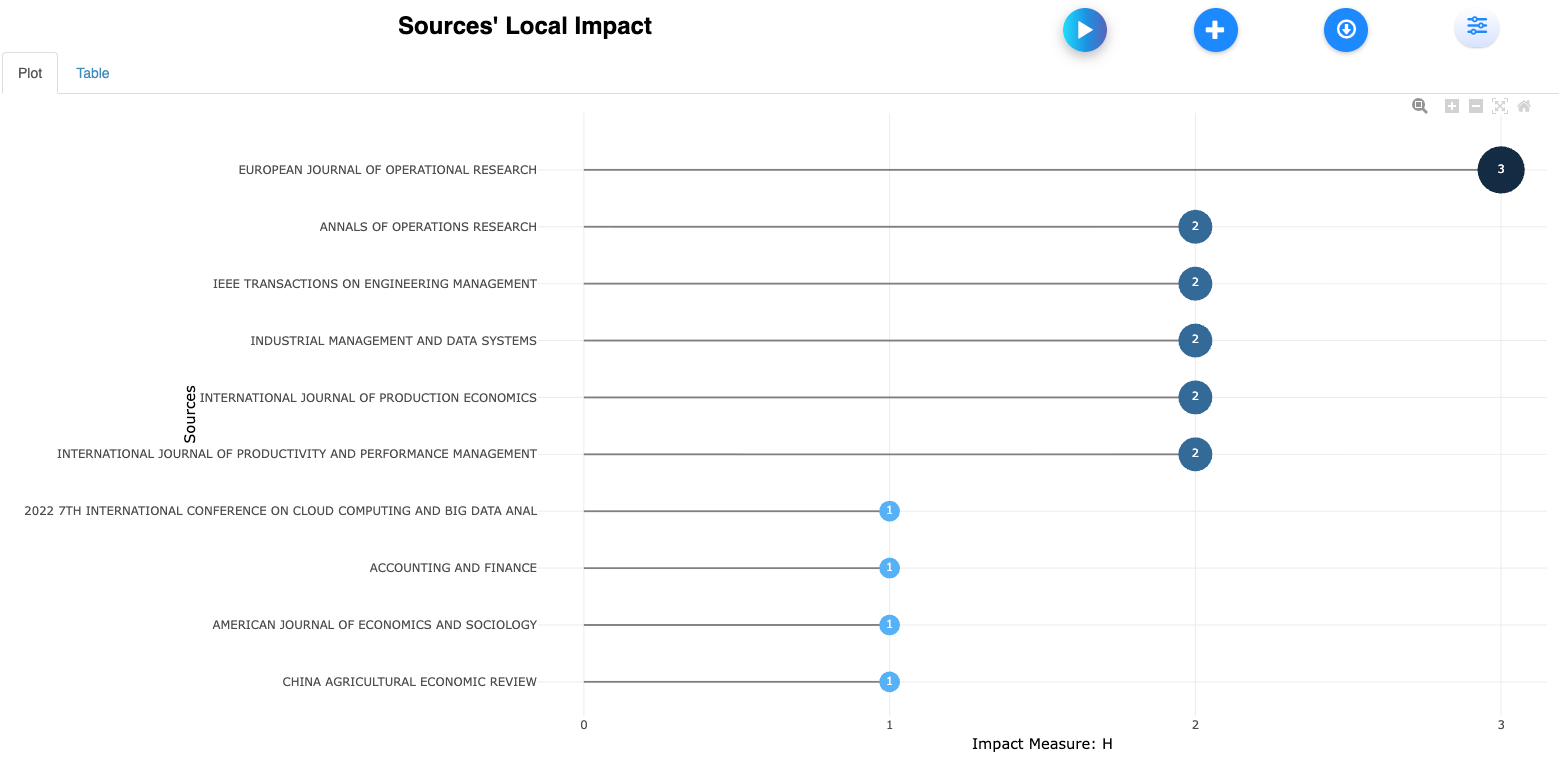This screenshot has height=771, width=1559.
Task: Download the plot using the download button
Action: coord(1345,30)
